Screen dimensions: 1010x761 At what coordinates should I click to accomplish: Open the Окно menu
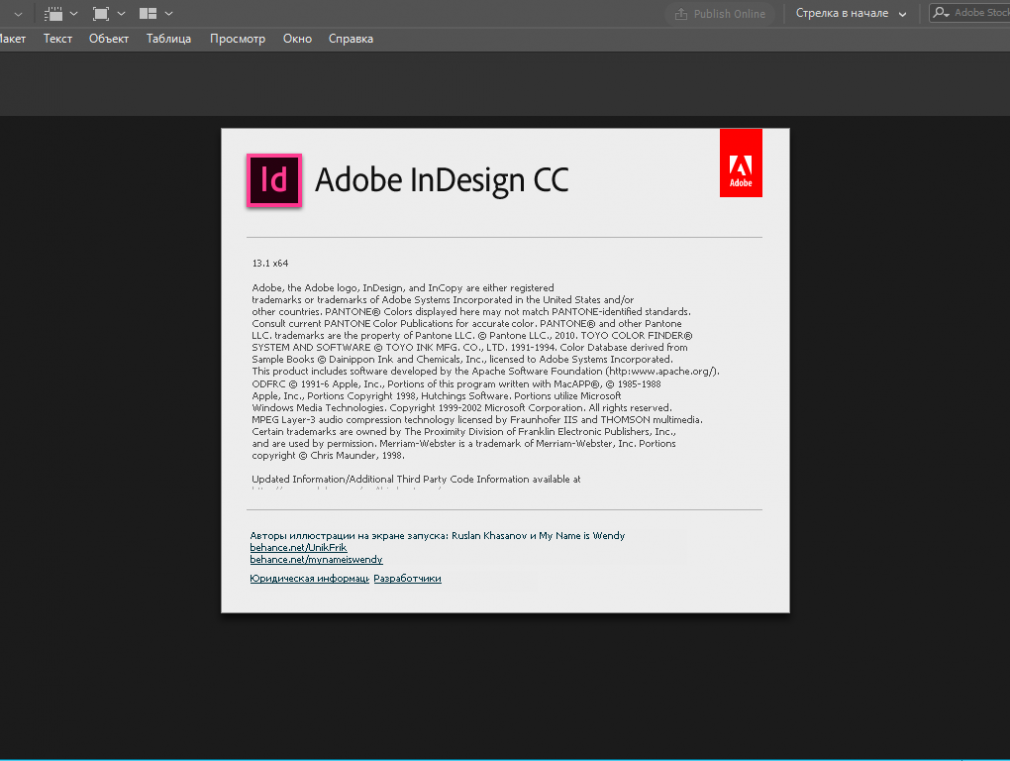(298, 39)
